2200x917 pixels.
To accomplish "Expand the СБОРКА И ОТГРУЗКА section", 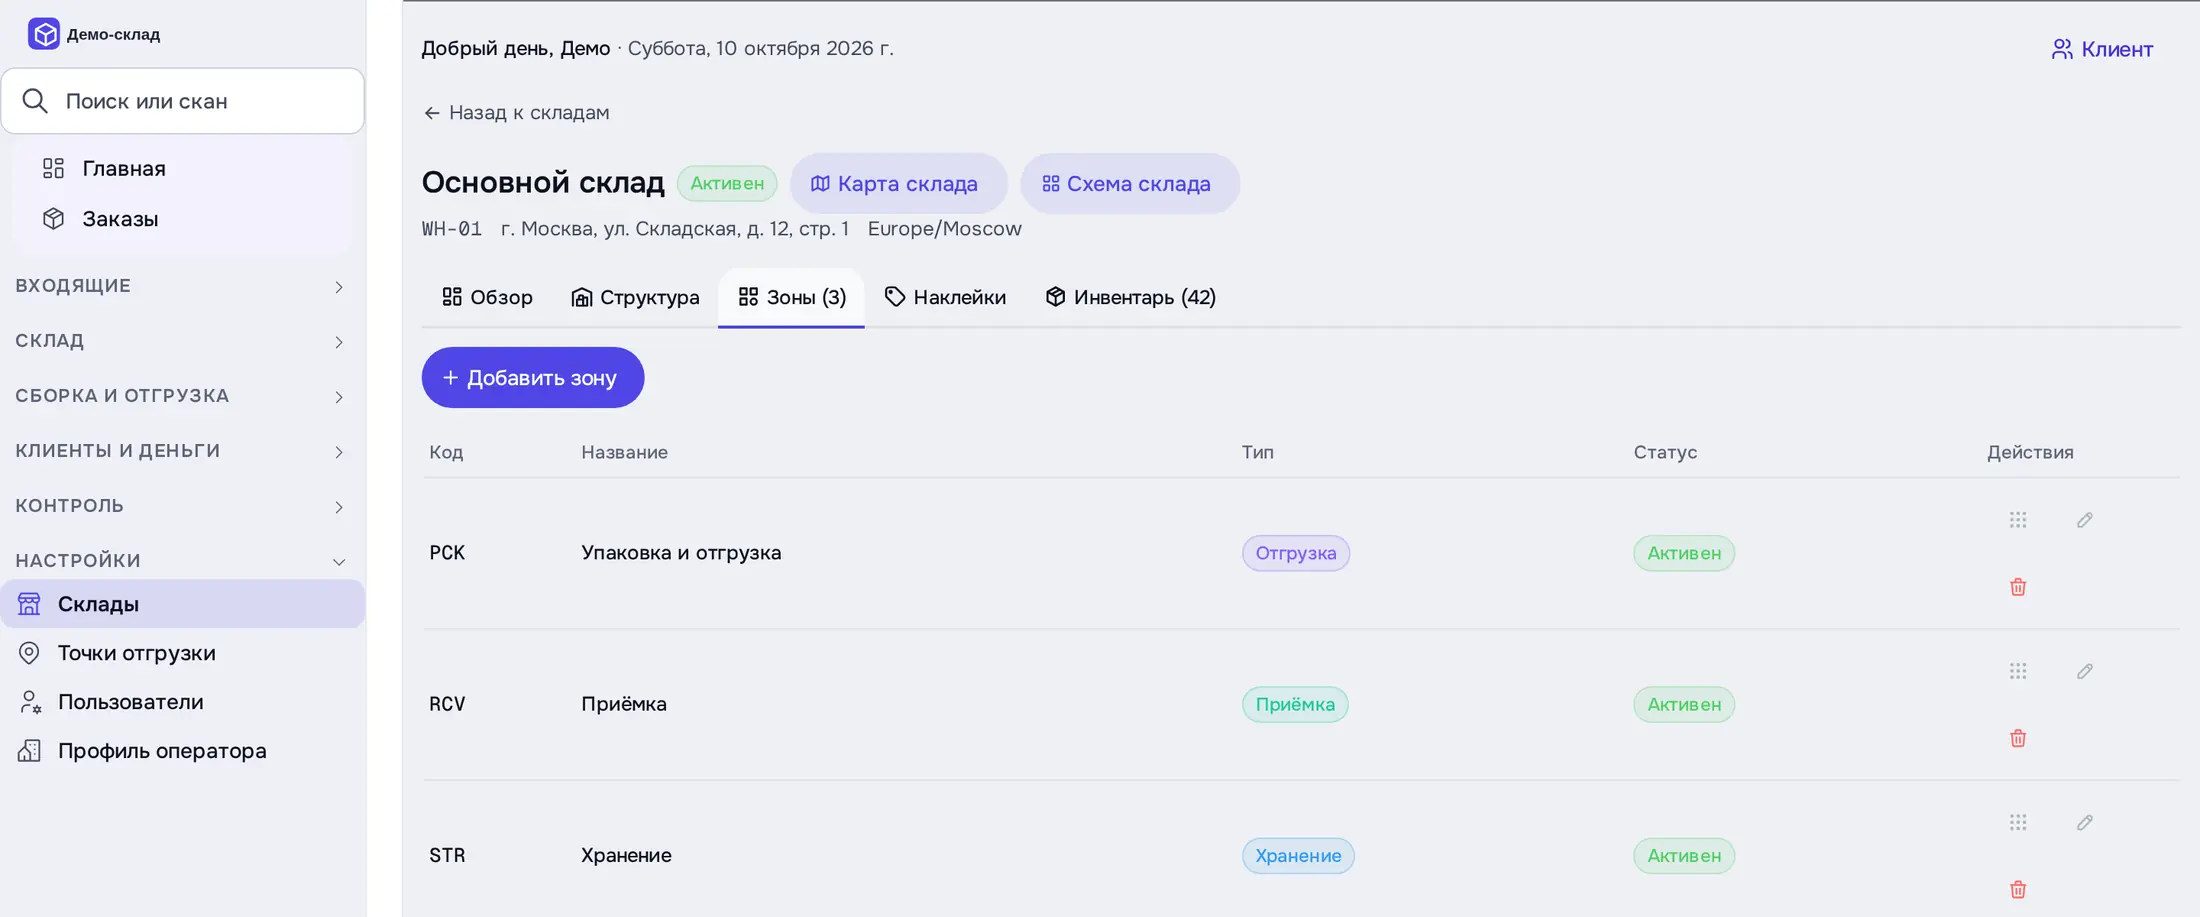I will (x=182, y=396).
